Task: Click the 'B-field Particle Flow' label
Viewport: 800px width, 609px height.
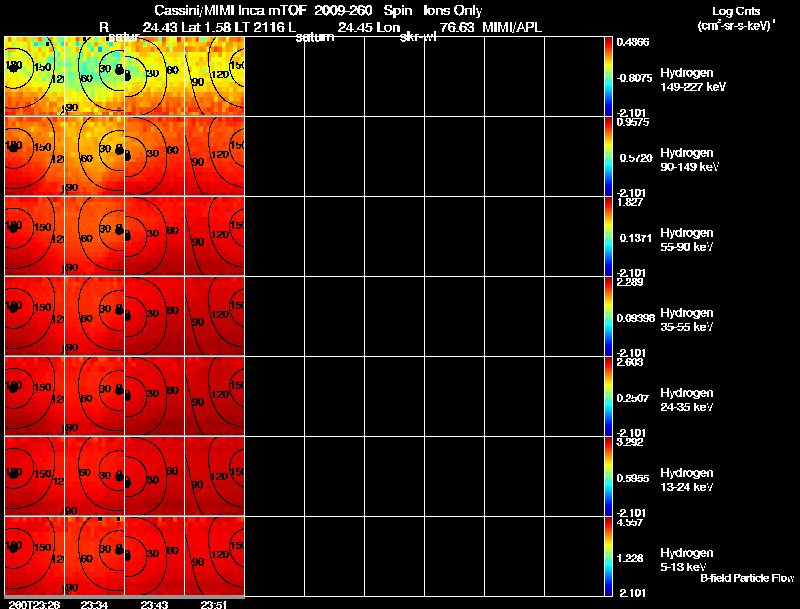Action: (x=747, y=578)
